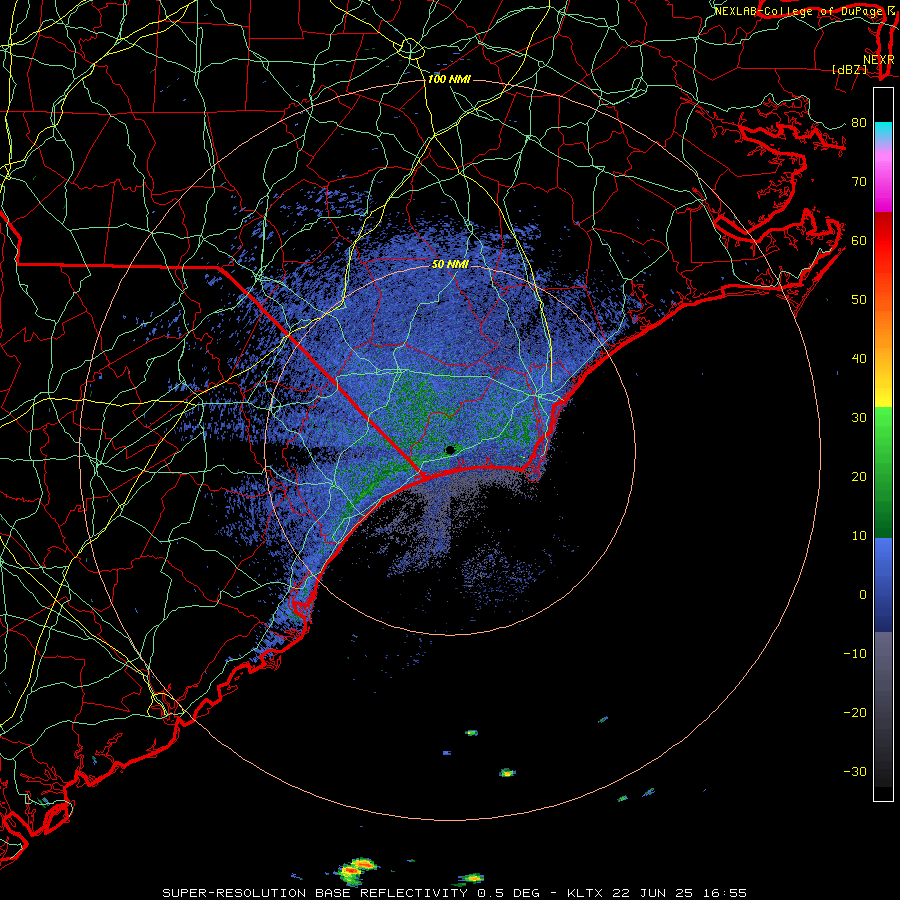The image size is (900, 900).
Task: Click the "100 NMI" range ring label
Action: [x=449, y=79]
